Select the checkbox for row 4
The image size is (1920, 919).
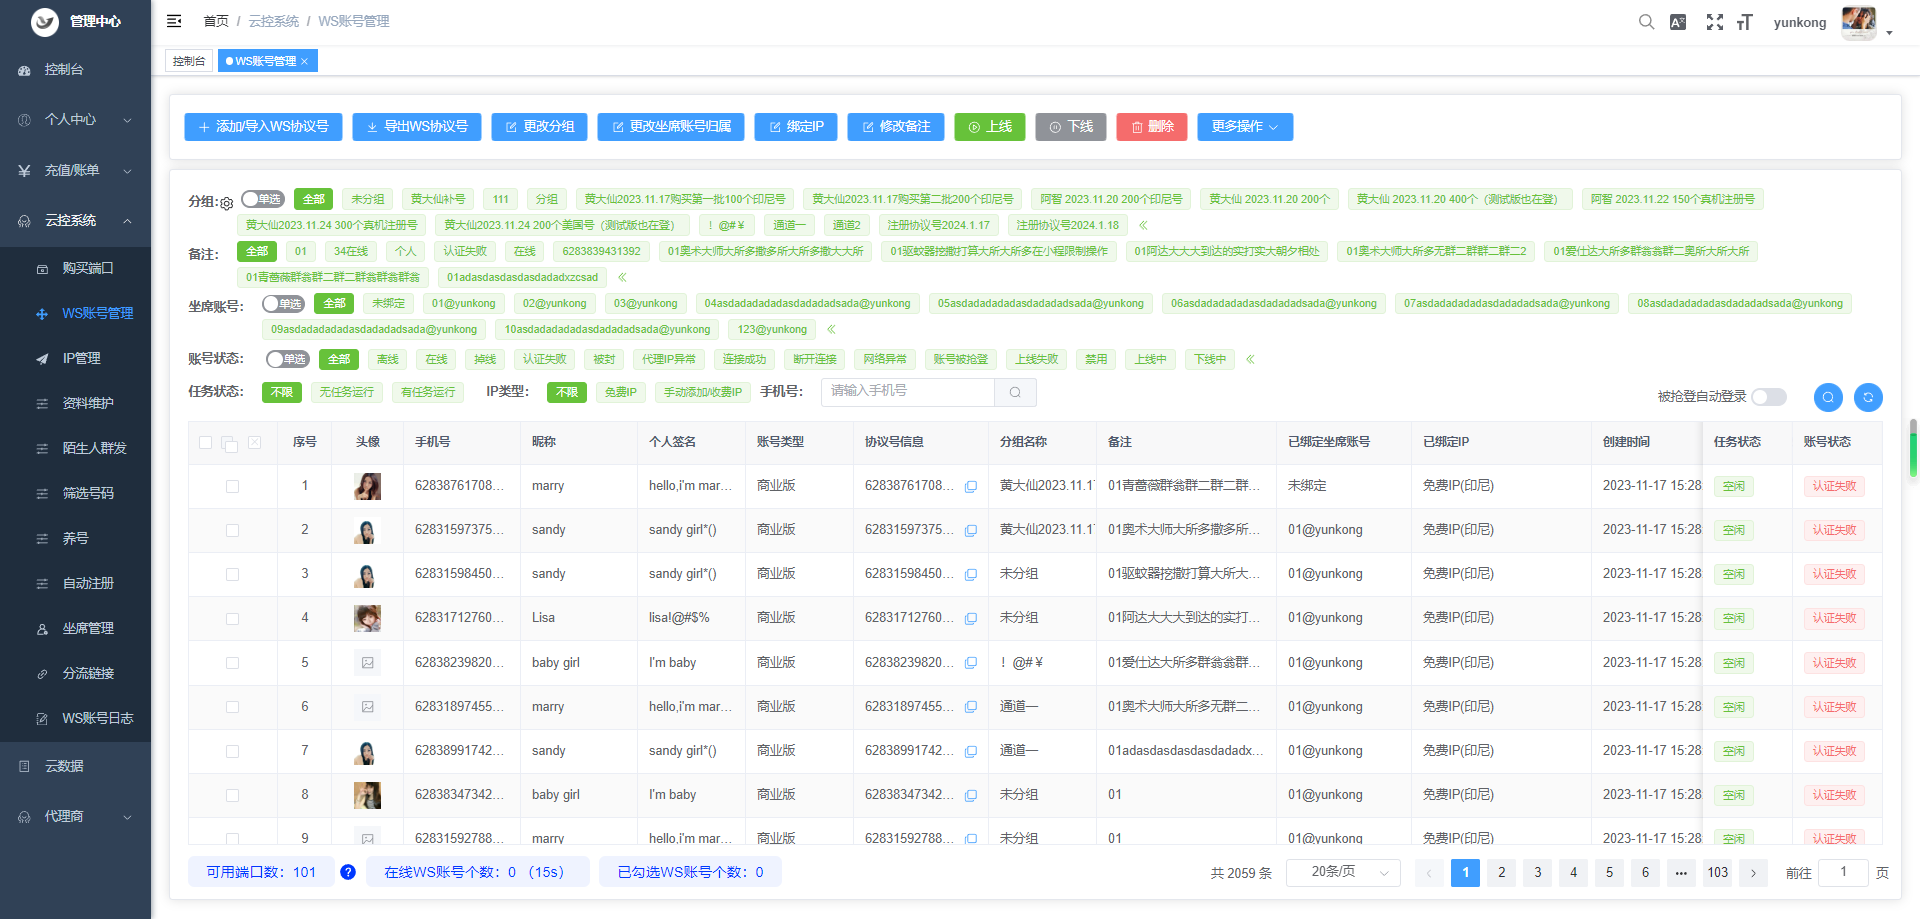pos(232,618)
